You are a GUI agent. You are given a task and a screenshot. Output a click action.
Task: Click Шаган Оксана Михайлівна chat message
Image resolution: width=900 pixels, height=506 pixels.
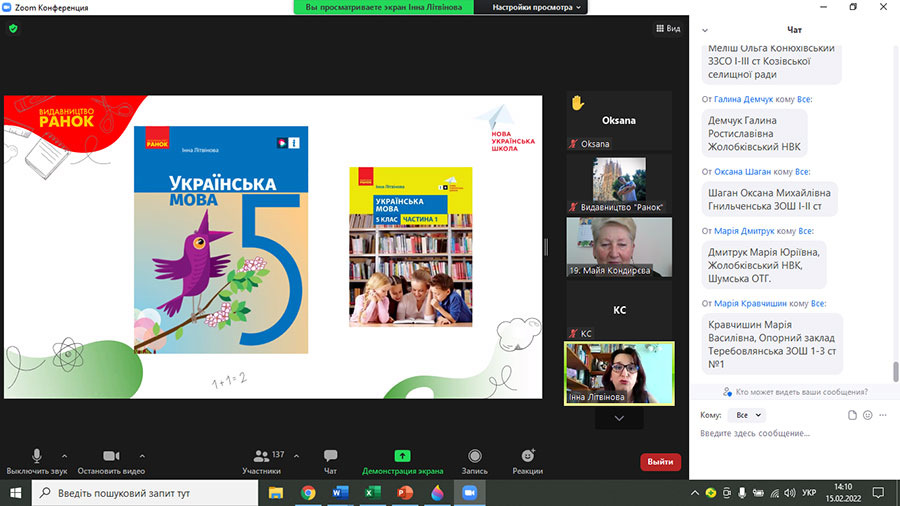pyautogui.click(x=770, y=199)
